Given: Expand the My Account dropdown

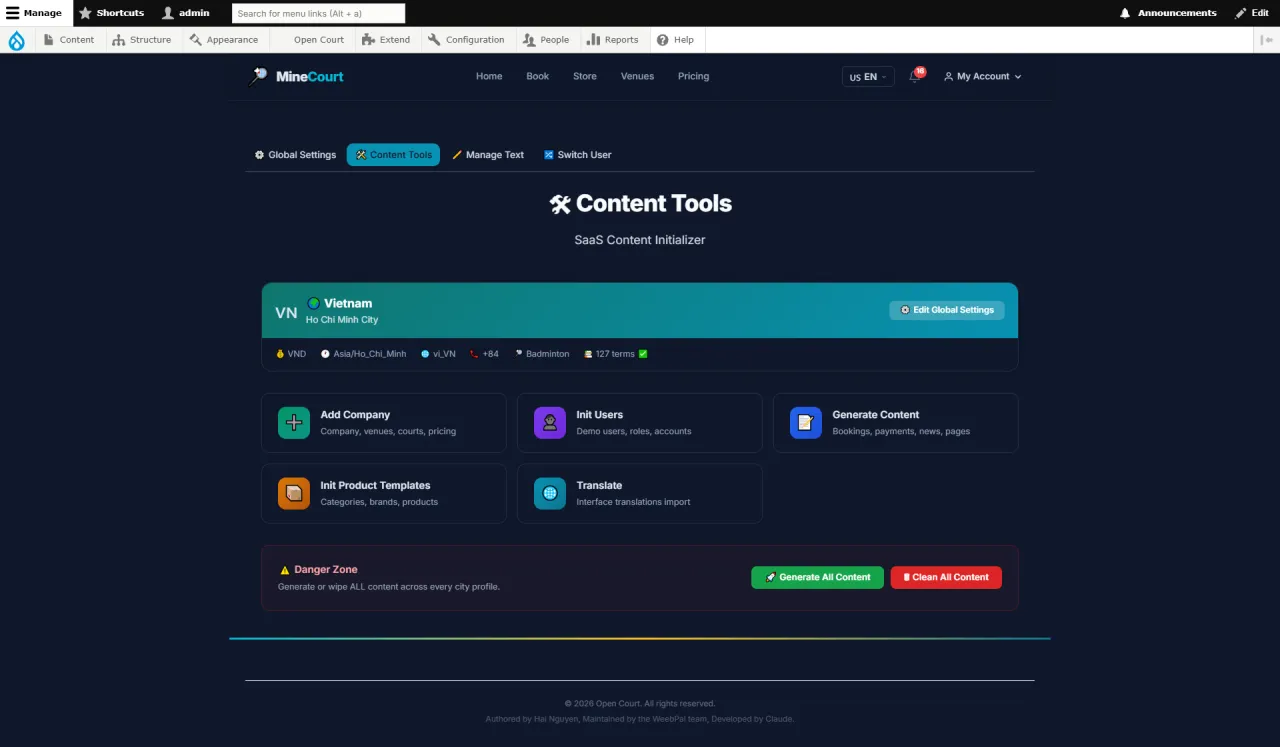Looking at the screenshot, I should pos(983,76).
